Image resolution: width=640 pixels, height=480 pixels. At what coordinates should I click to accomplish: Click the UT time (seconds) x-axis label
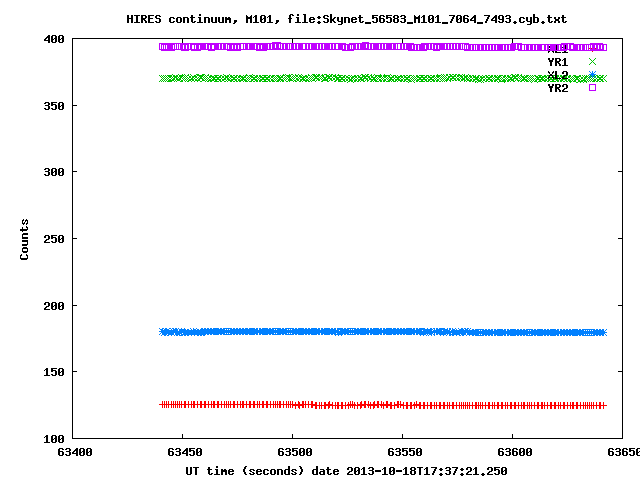346,471
